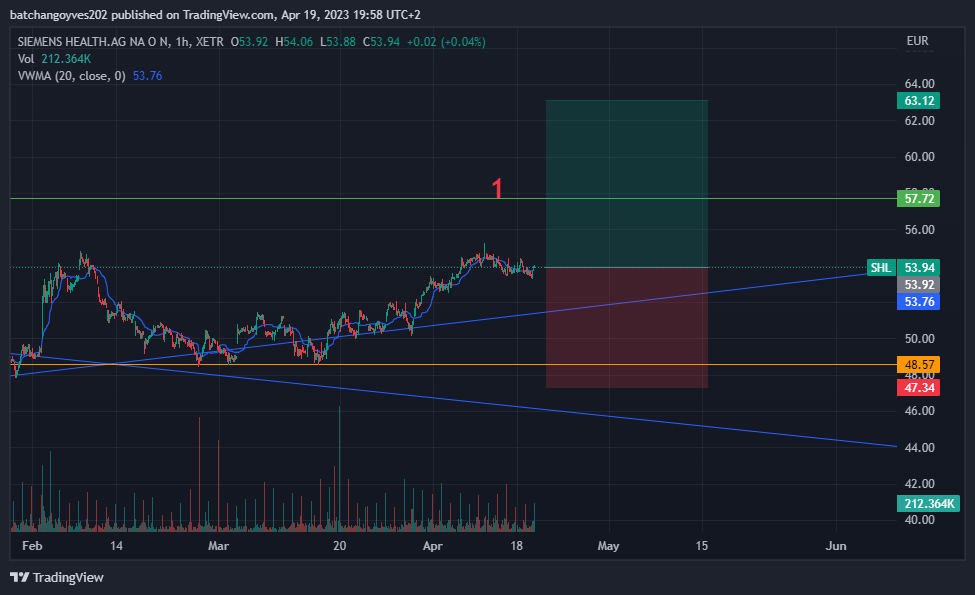975x595 pixels.
Task: Click the 50.00 price scale value
Action: [x=919, y=339]
